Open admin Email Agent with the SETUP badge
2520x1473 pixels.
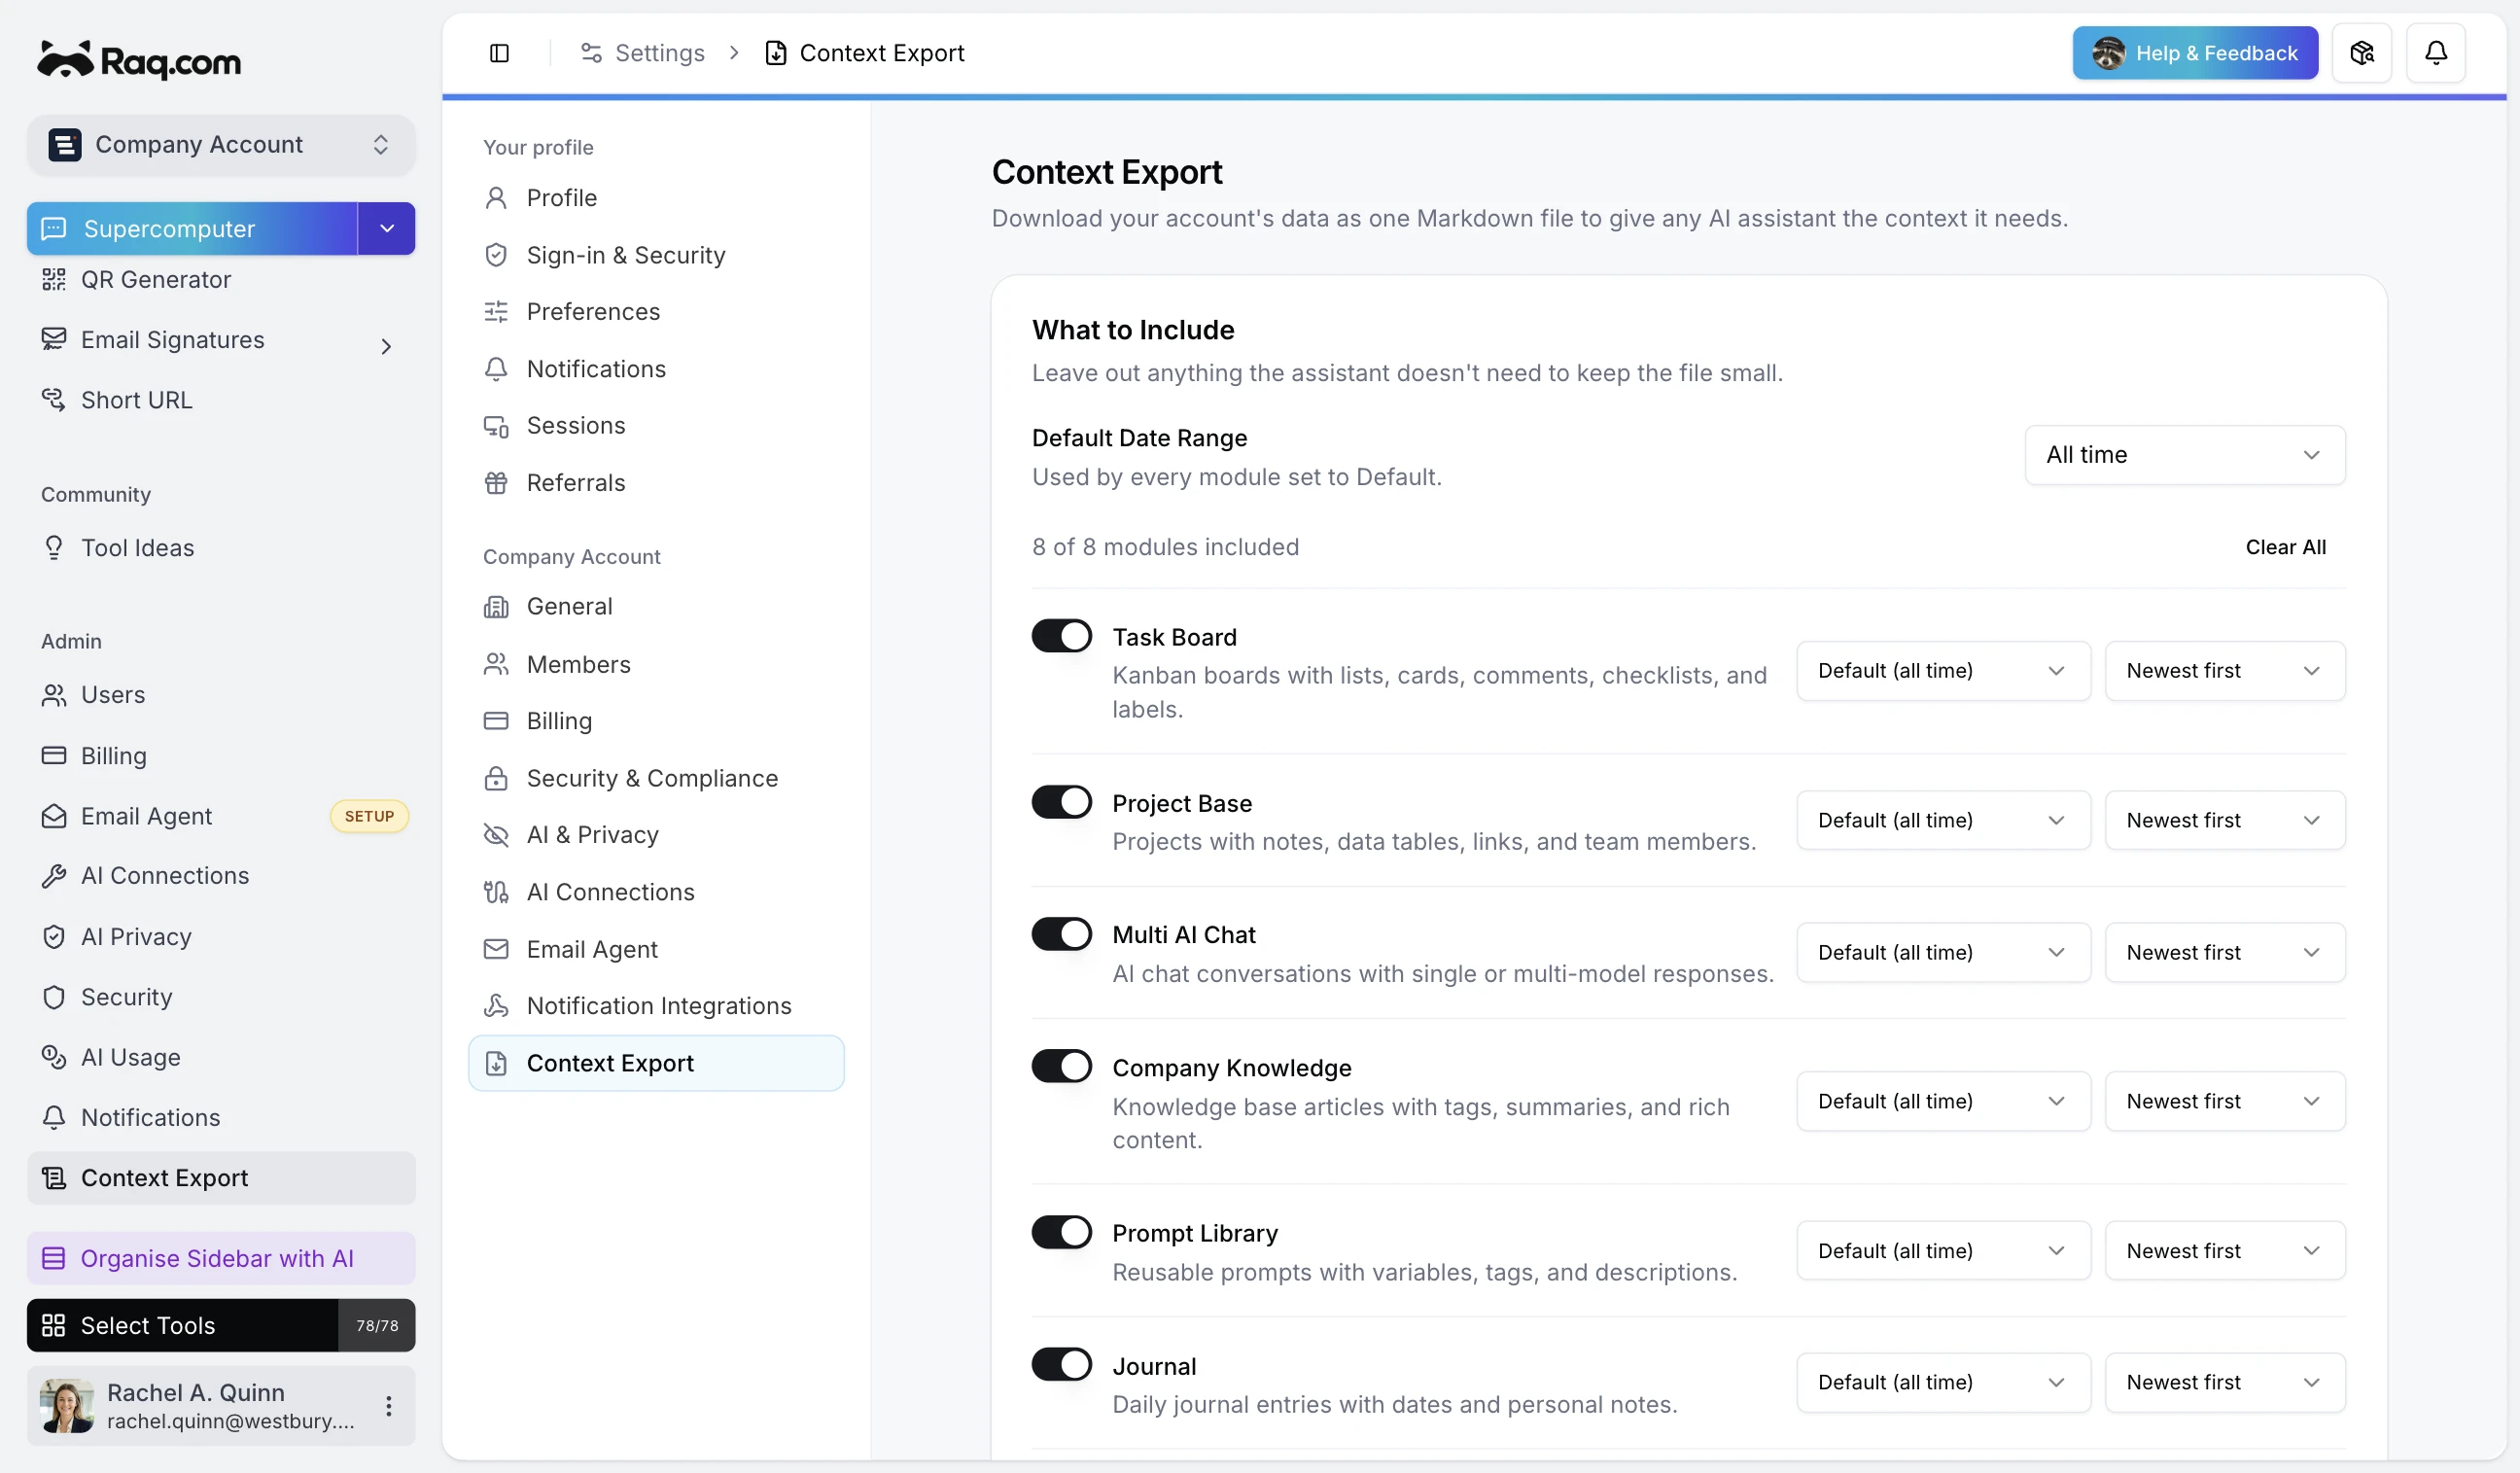click(x=220, y=816)
